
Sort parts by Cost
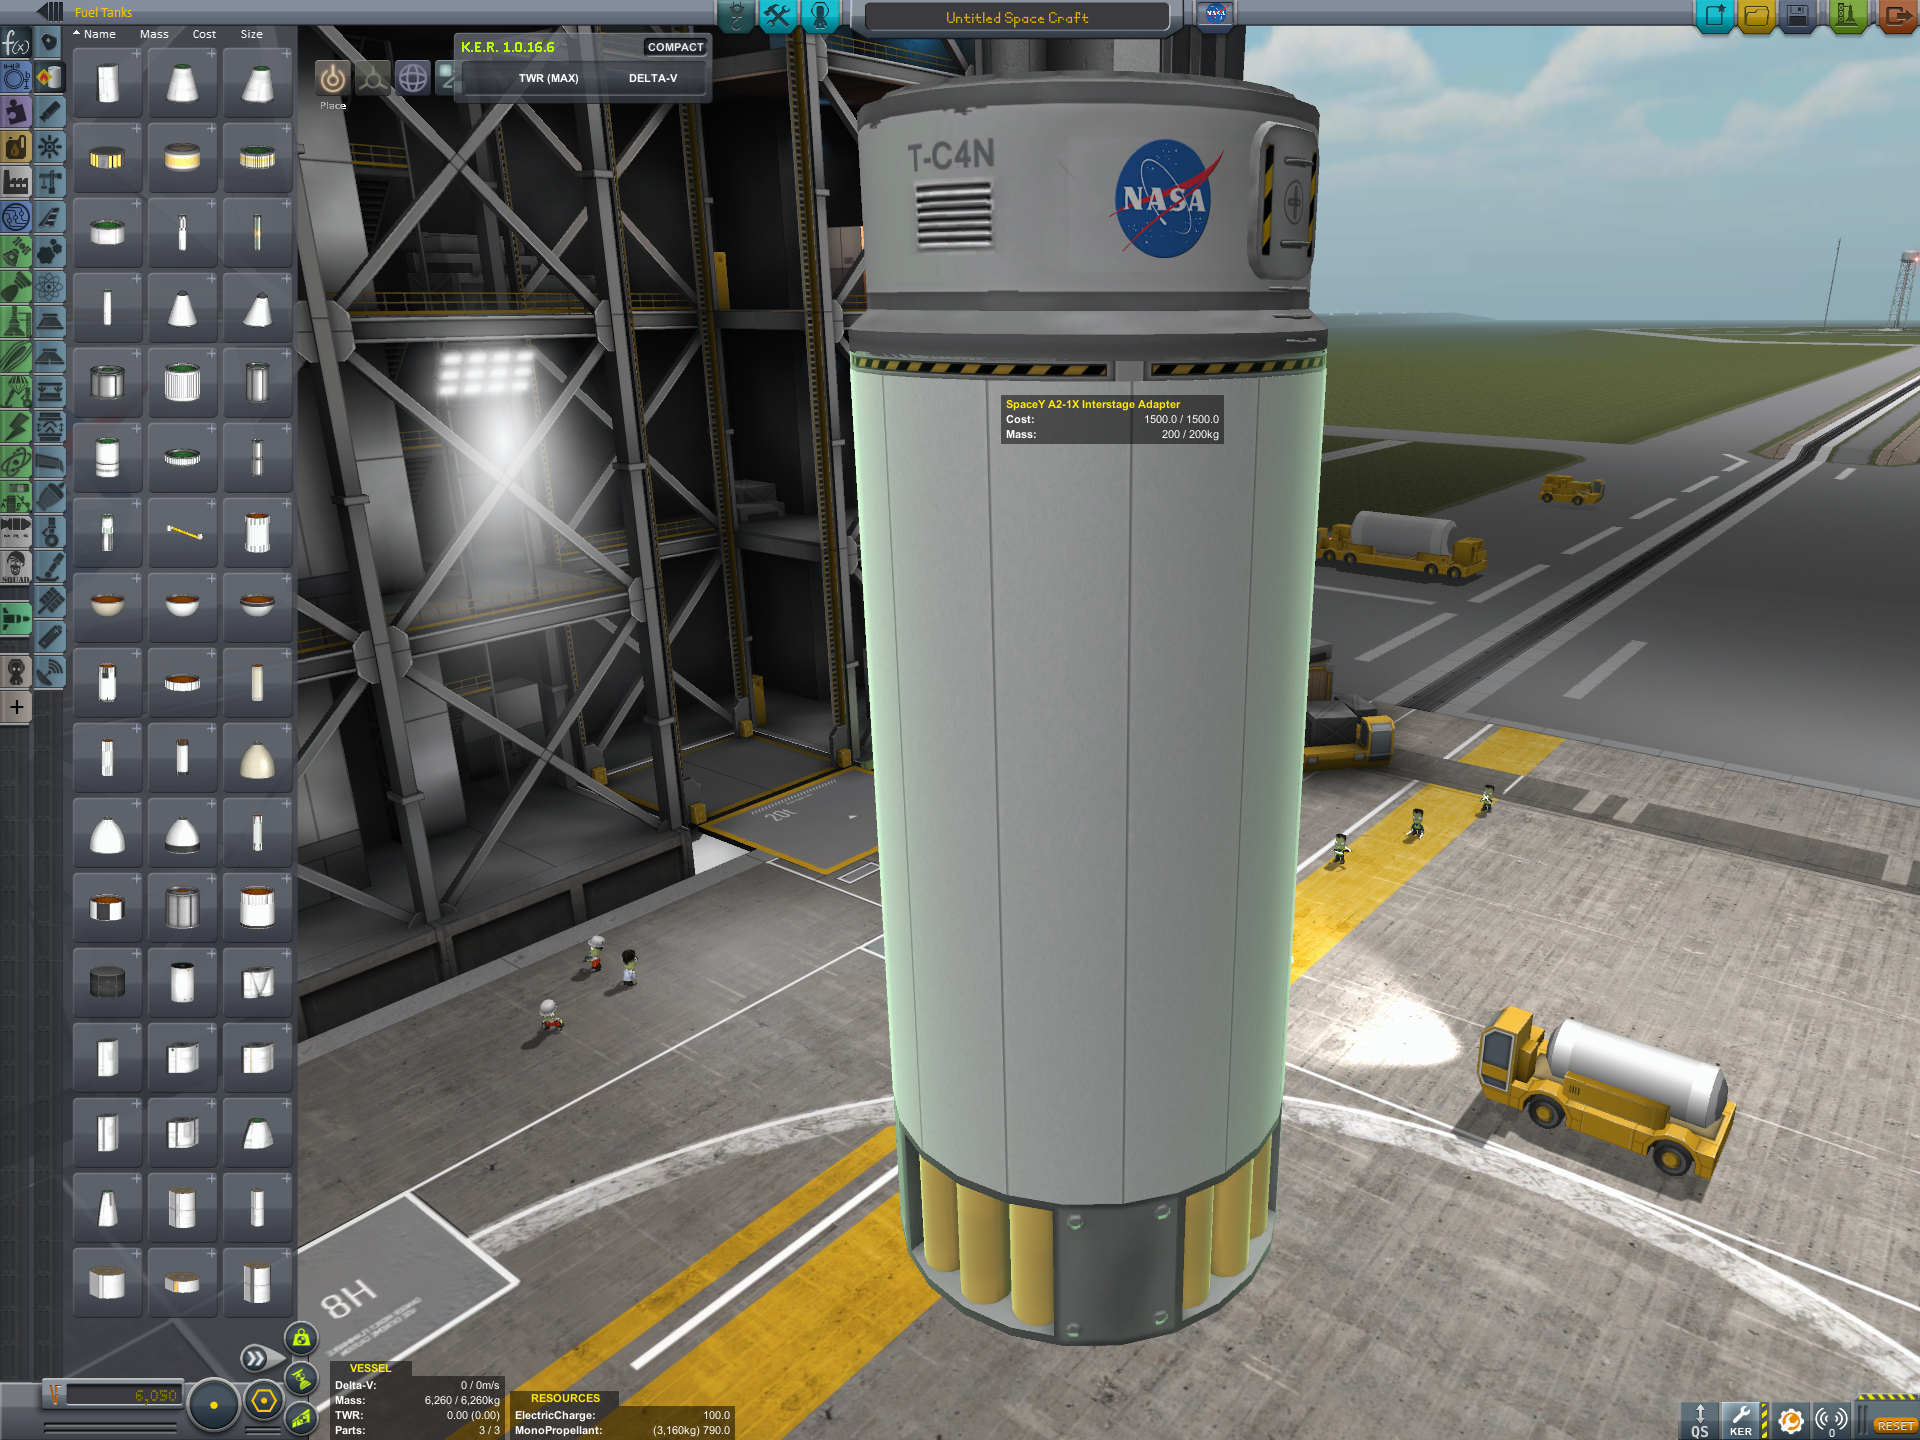(x=204, y=34)
